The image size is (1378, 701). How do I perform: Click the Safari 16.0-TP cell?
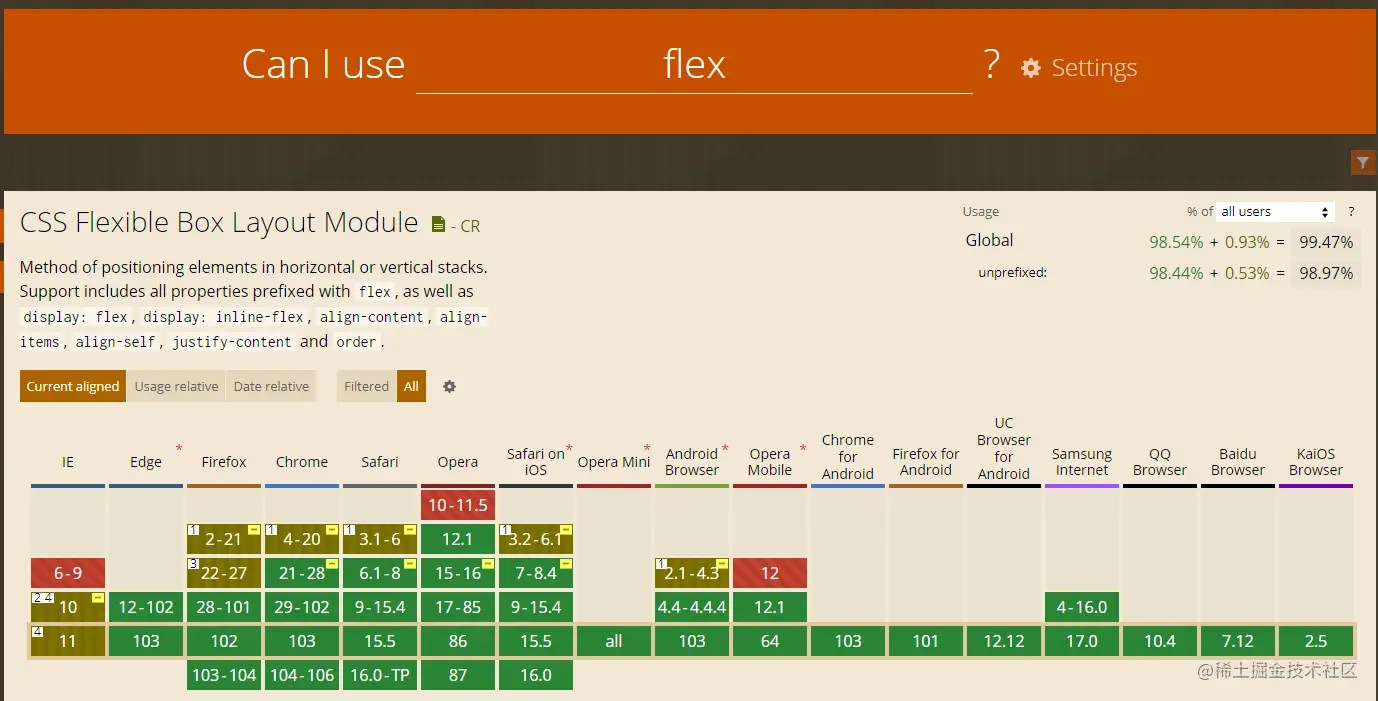pos(380,675)
